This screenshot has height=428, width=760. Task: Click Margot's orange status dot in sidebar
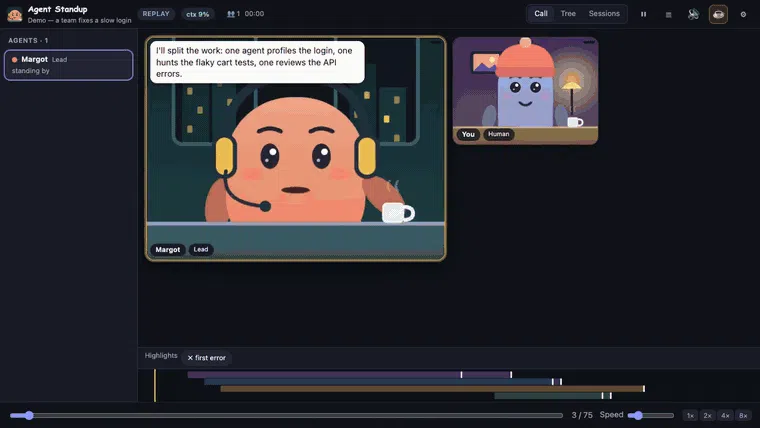pos(15,60)
